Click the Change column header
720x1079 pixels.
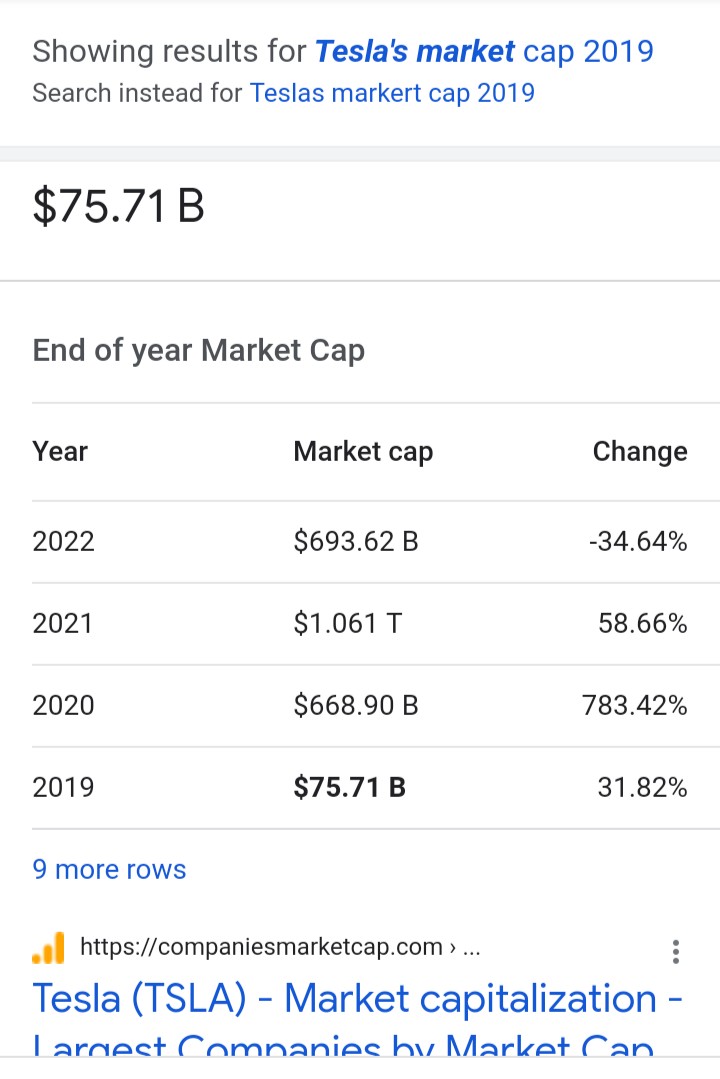640,452
